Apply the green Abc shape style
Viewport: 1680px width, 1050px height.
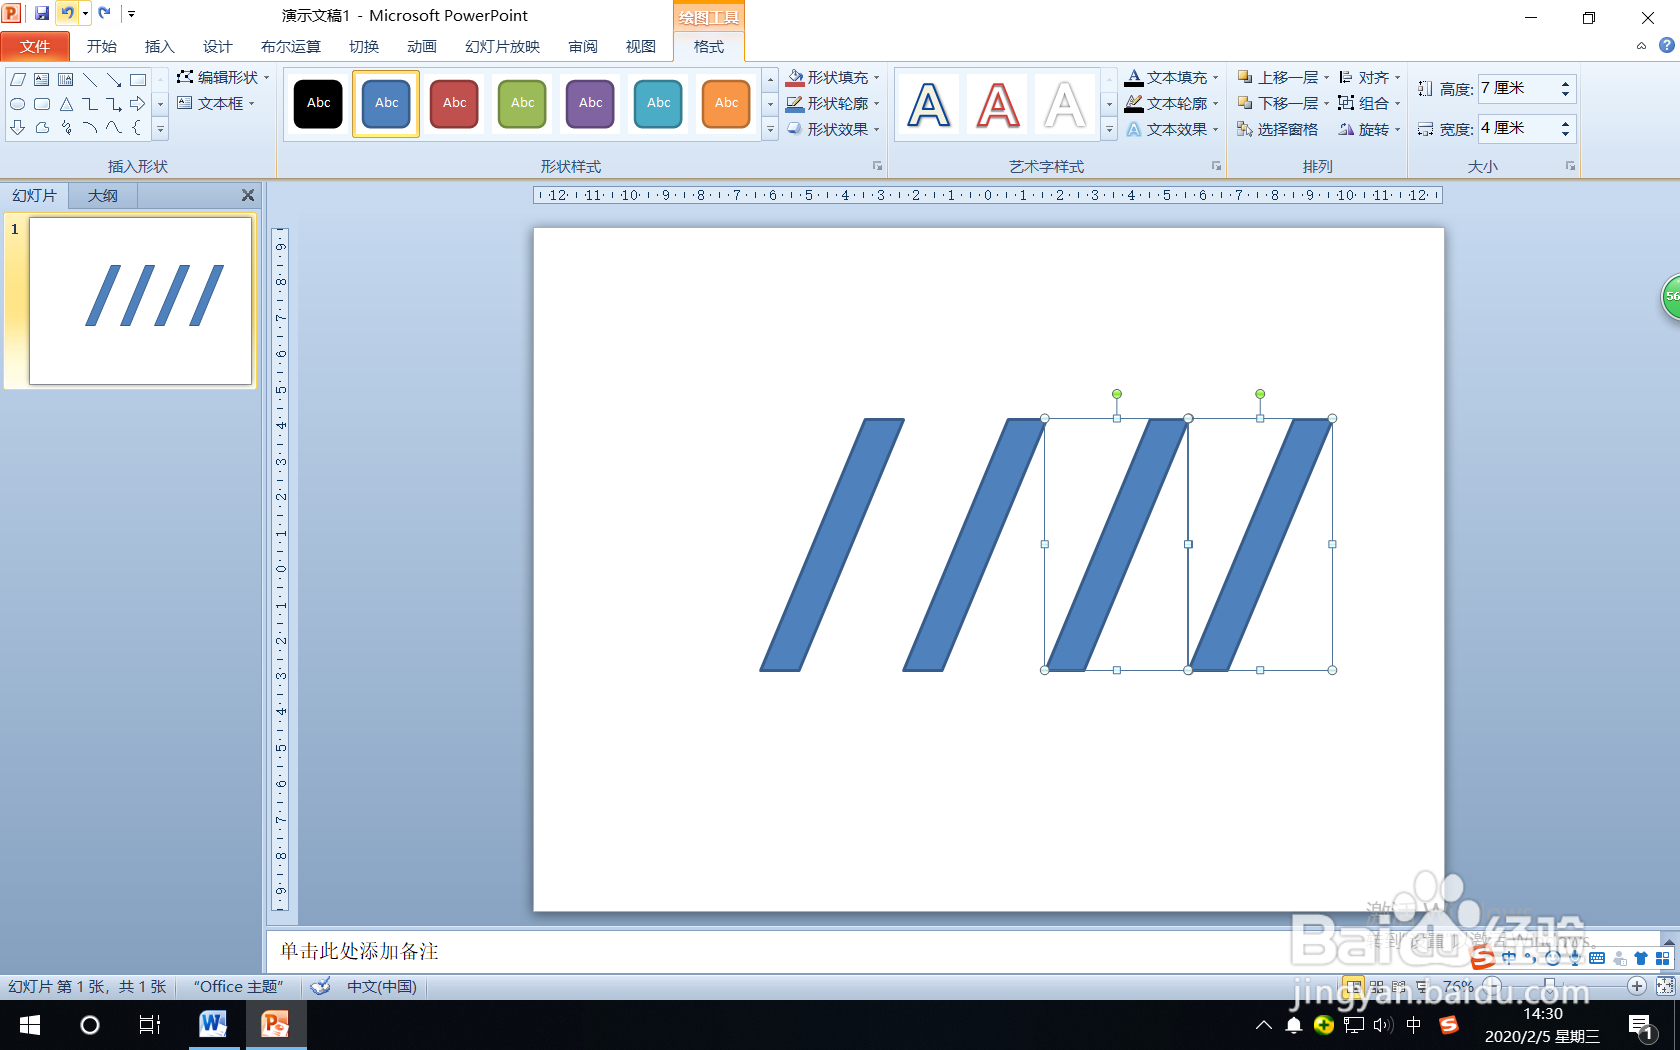tap(522, 103)
